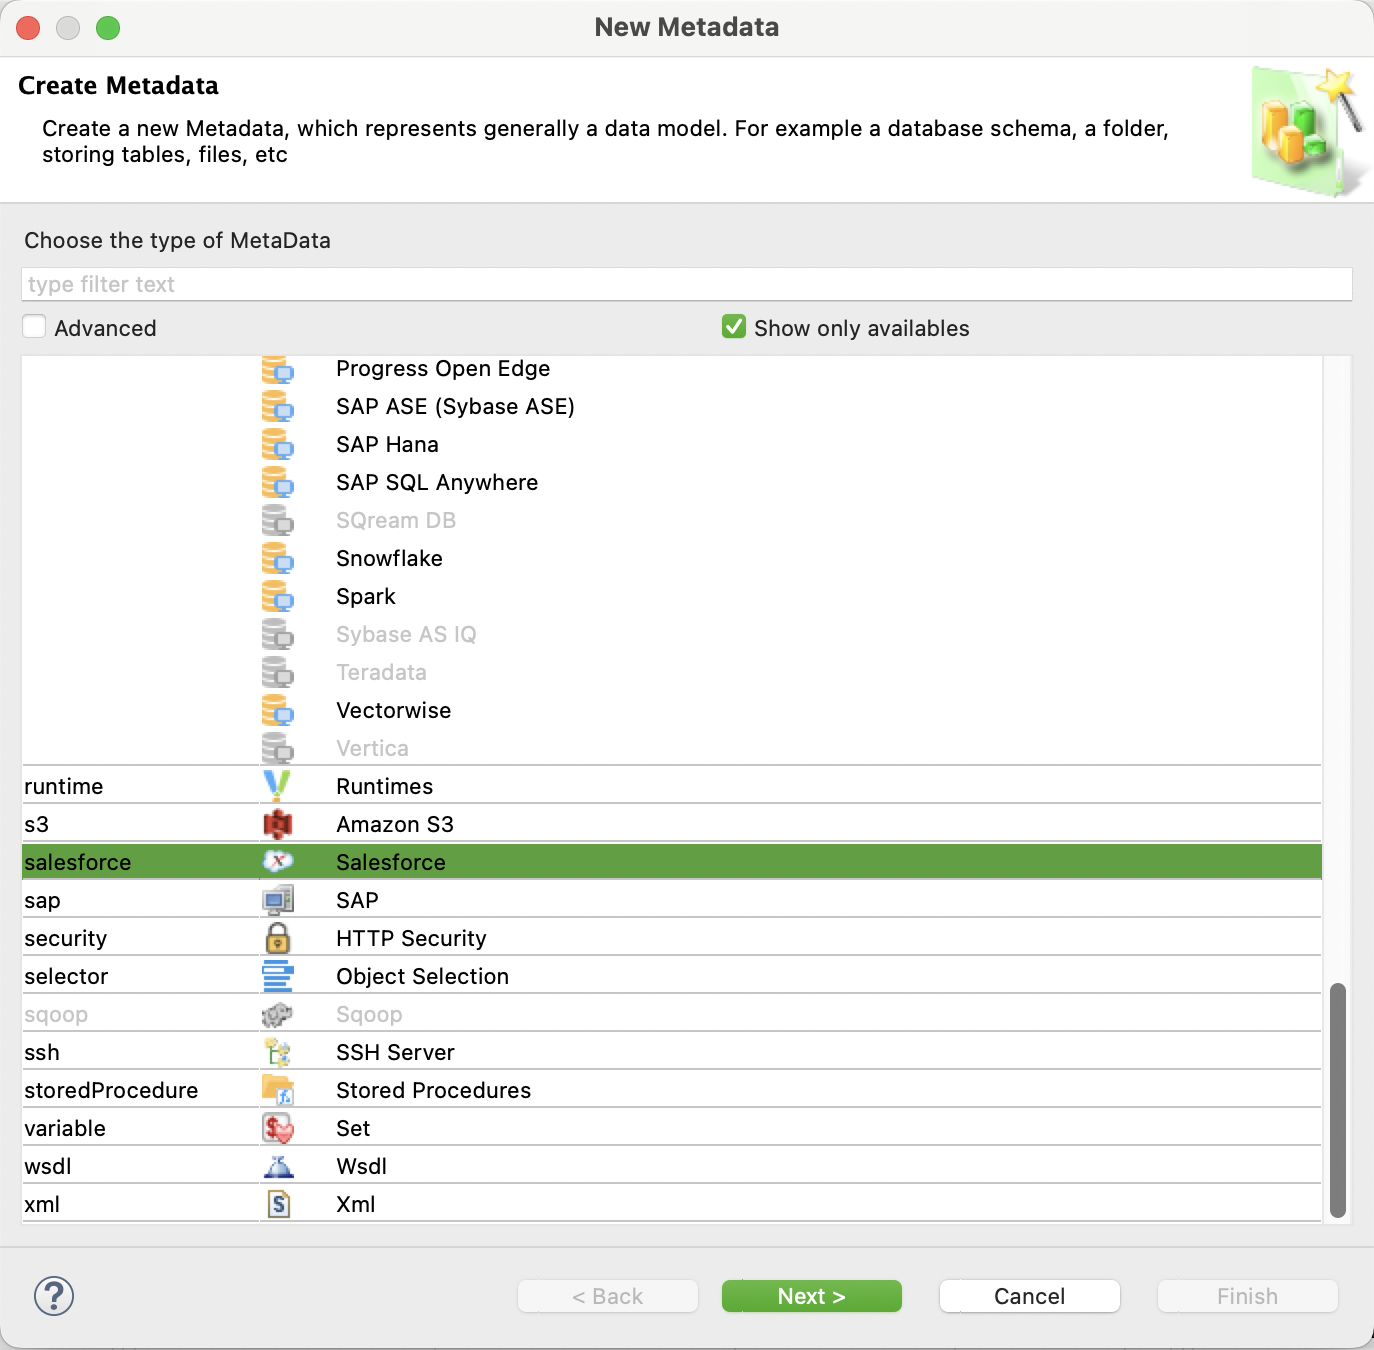Click the HTTP Security padlock icon
Screen dimensions: 1374x1350
pyautogui.click(x=278, y=937)
